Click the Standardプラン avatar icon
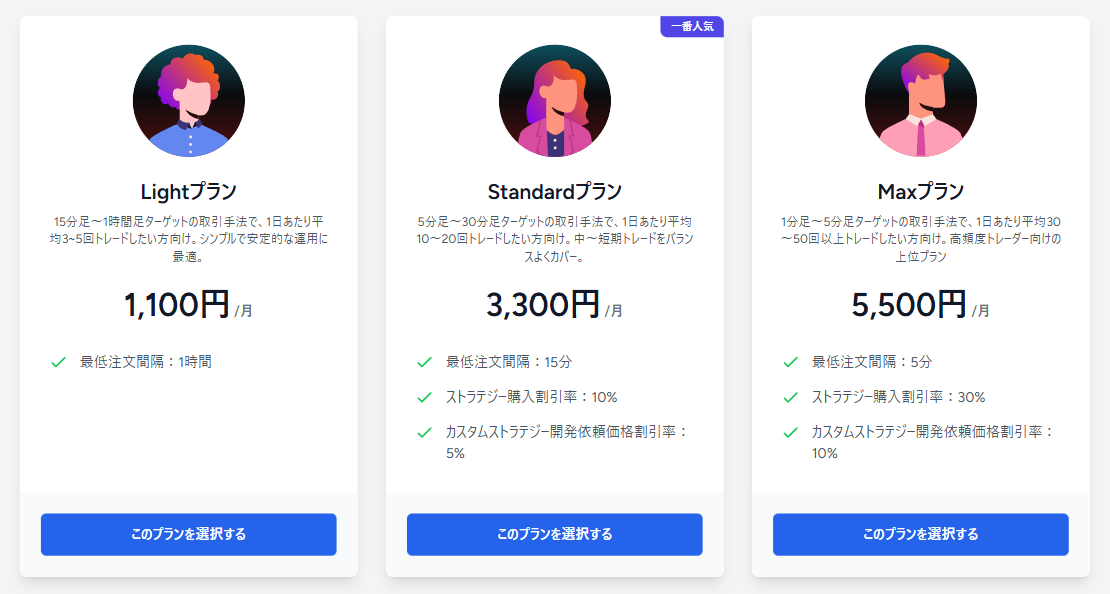 pyautogui.click(x=554, y=100)
